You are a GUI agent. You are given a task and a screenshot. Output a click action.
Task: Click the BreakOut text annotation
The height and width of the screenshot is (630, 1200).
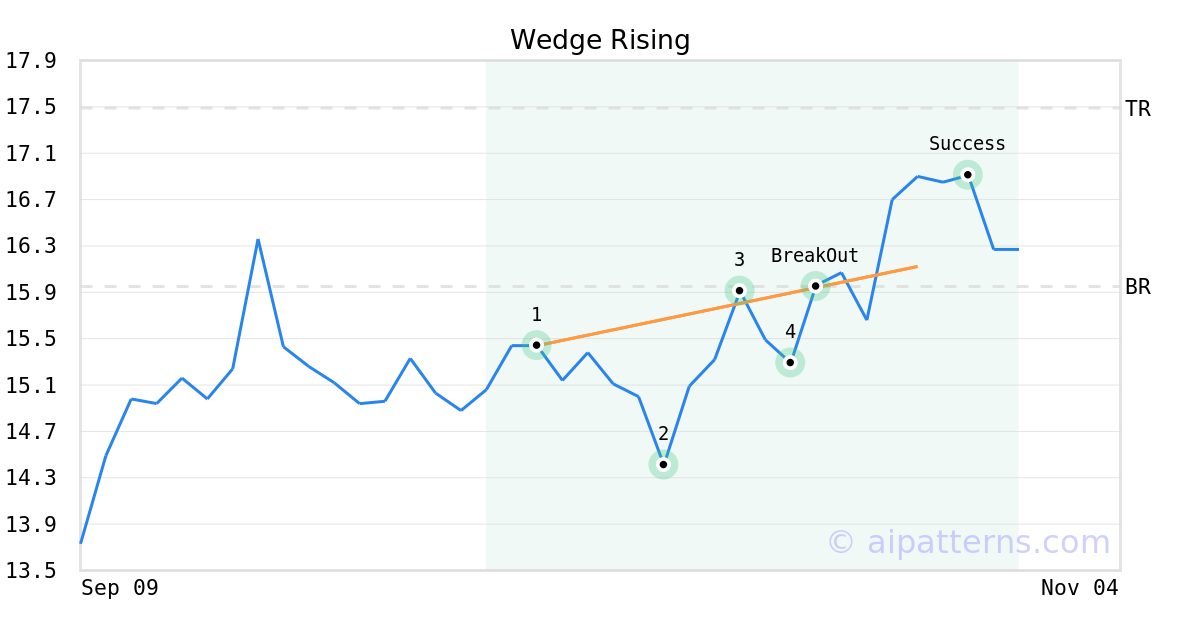click(814, 256)
